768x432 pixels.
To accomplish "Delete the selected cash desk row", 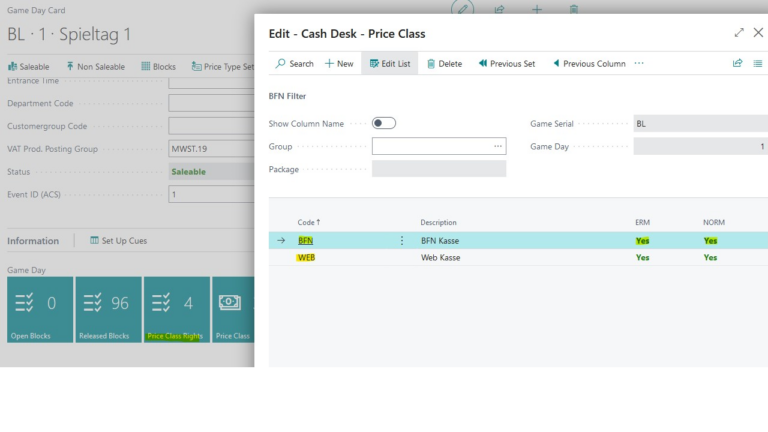I will click(x=444, y=64).
